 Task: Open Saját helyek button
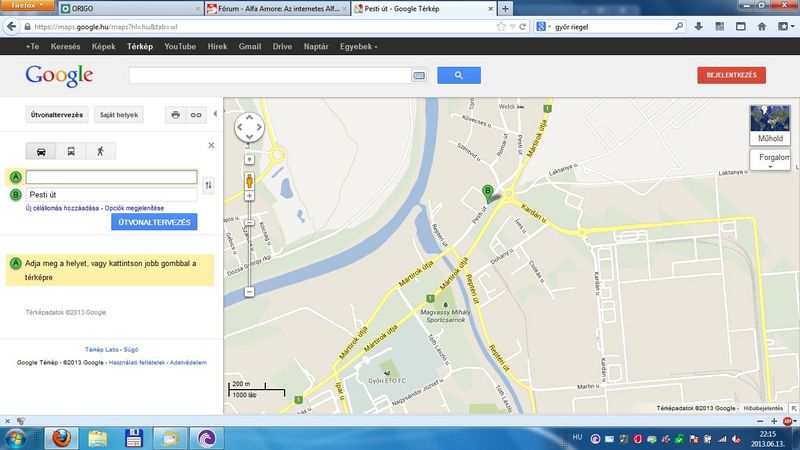pyautogui.click(x=119, y=115)
